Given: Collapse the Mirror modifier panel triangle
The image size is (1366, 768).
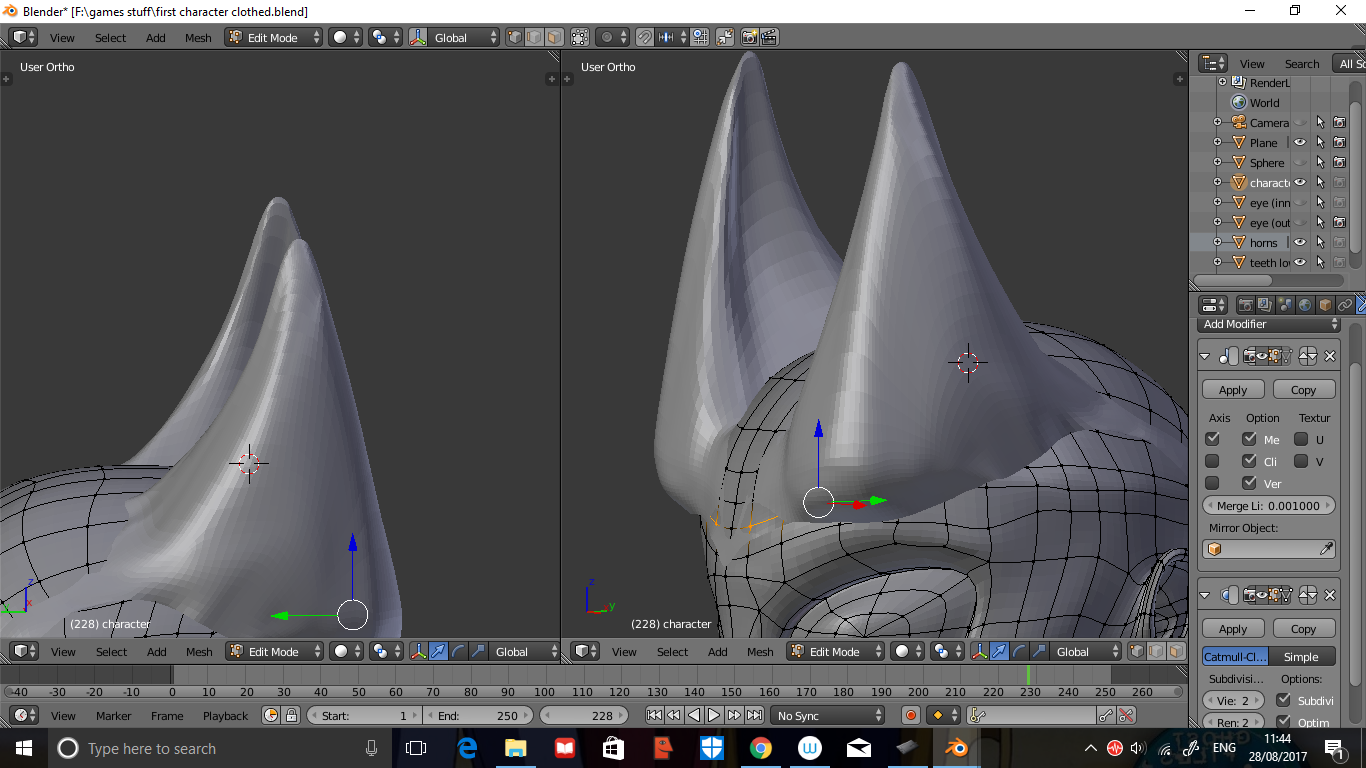Looking at the screenshot, I should pyautogui.click(x=1204, y=356).
